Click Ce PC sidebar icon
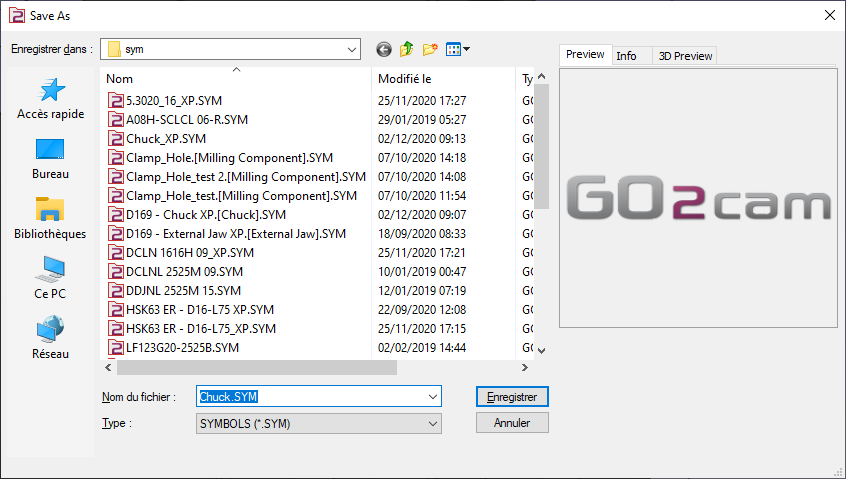 point(51,279)
